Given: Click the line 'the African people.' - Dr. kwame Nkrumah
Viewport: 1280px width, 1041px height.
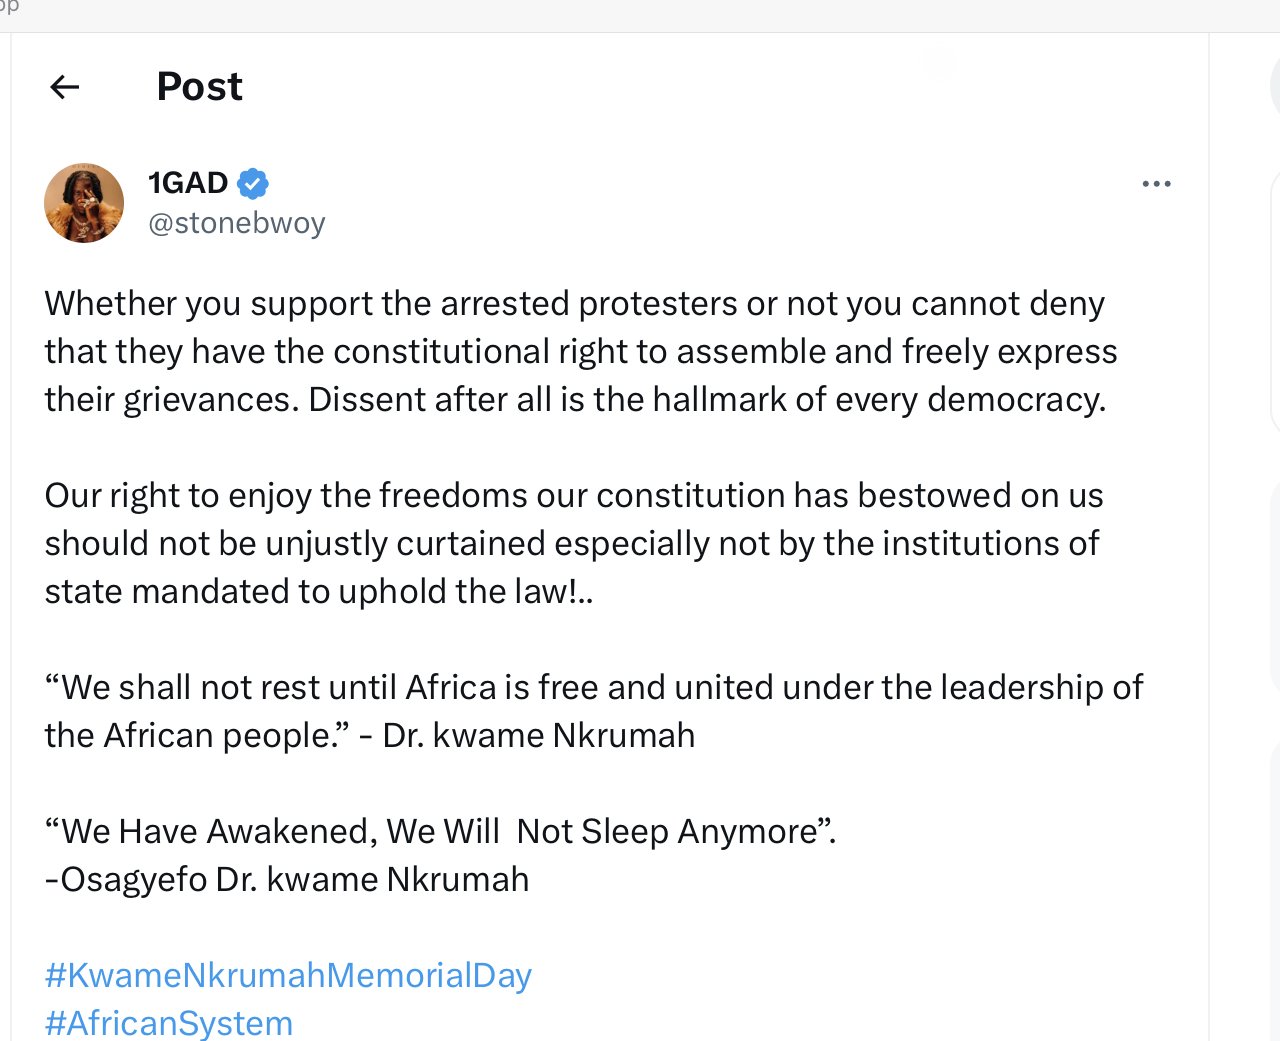Looking at the screenshot, I should (x=370, y=735).
